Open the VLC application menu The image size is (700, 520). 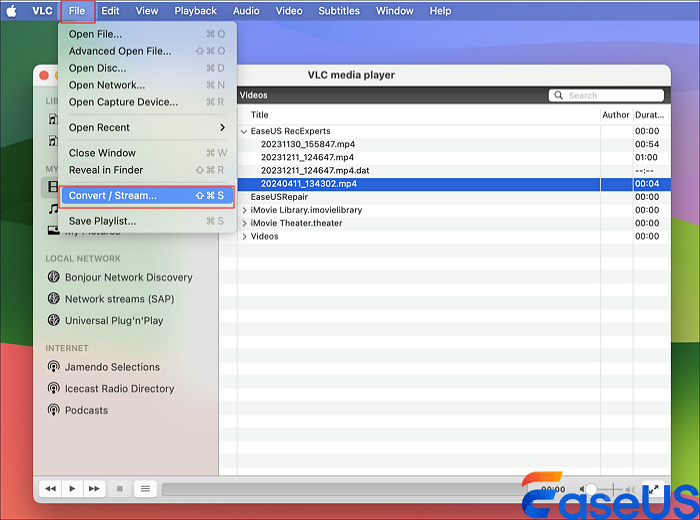click(x=42, y=11)
